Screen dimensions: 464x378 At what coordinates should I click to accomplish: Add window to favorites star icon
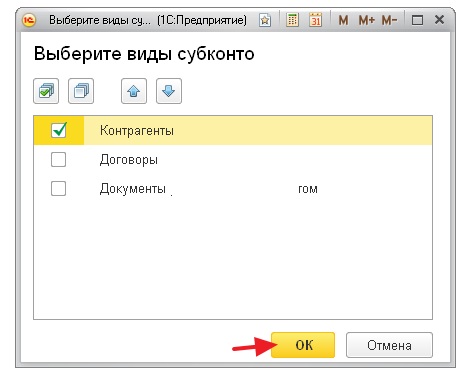pos(265,20)
